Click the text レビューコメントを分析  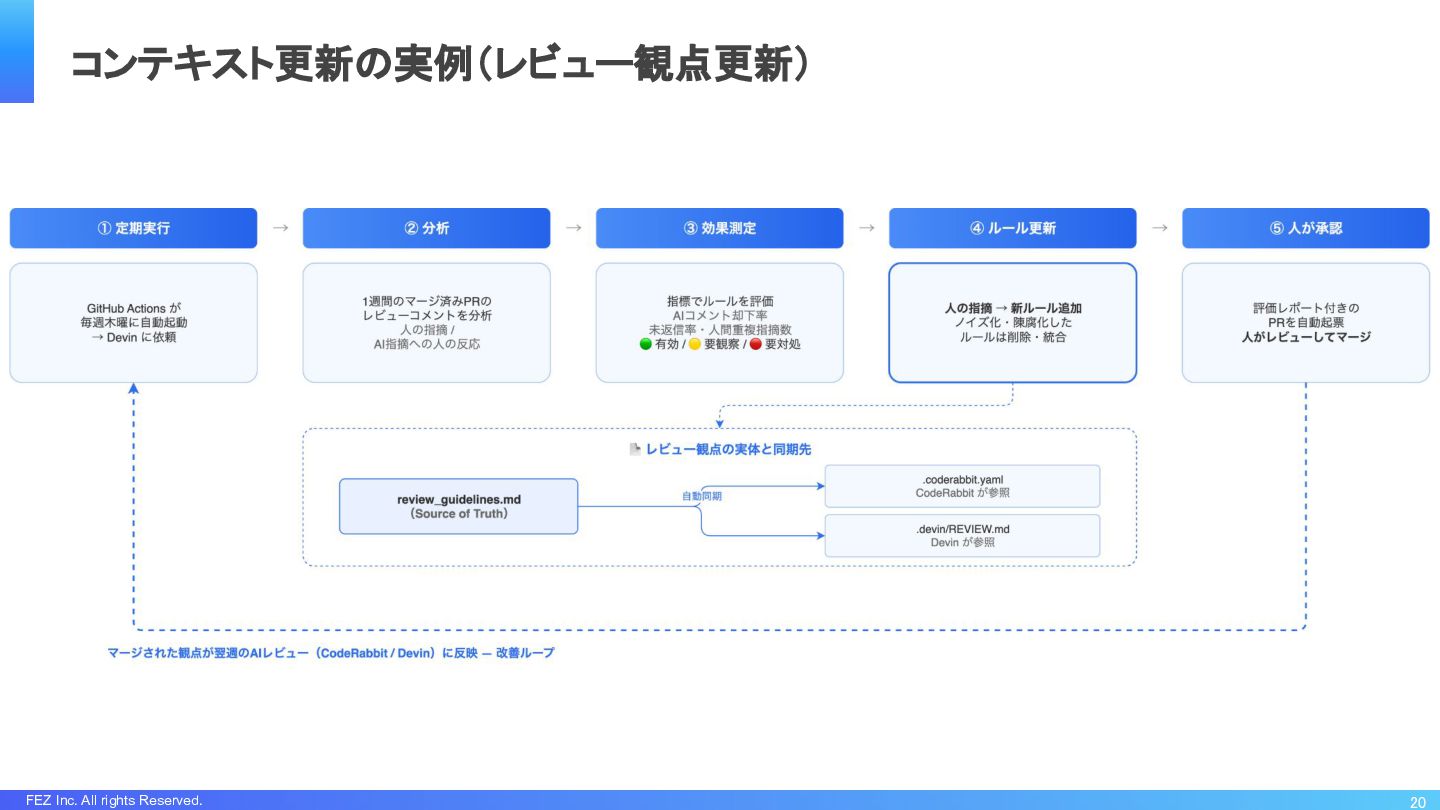click(427, 315)
